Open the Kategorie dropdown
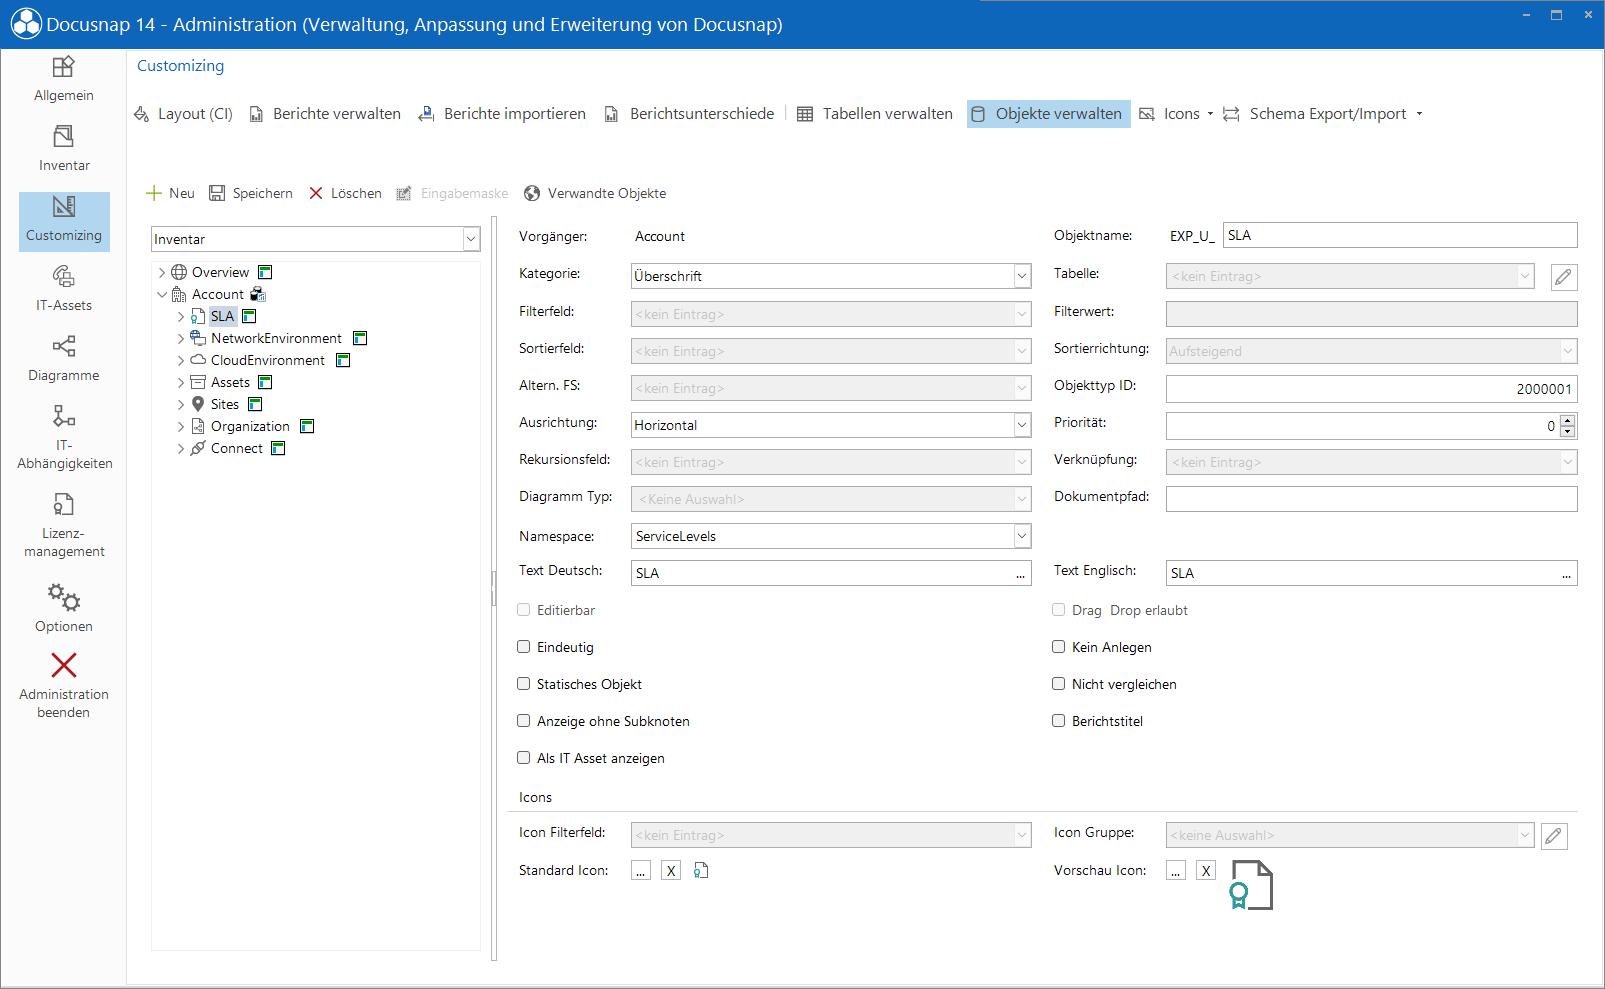Viewport: 1605px width, 989px height. 1022,276
